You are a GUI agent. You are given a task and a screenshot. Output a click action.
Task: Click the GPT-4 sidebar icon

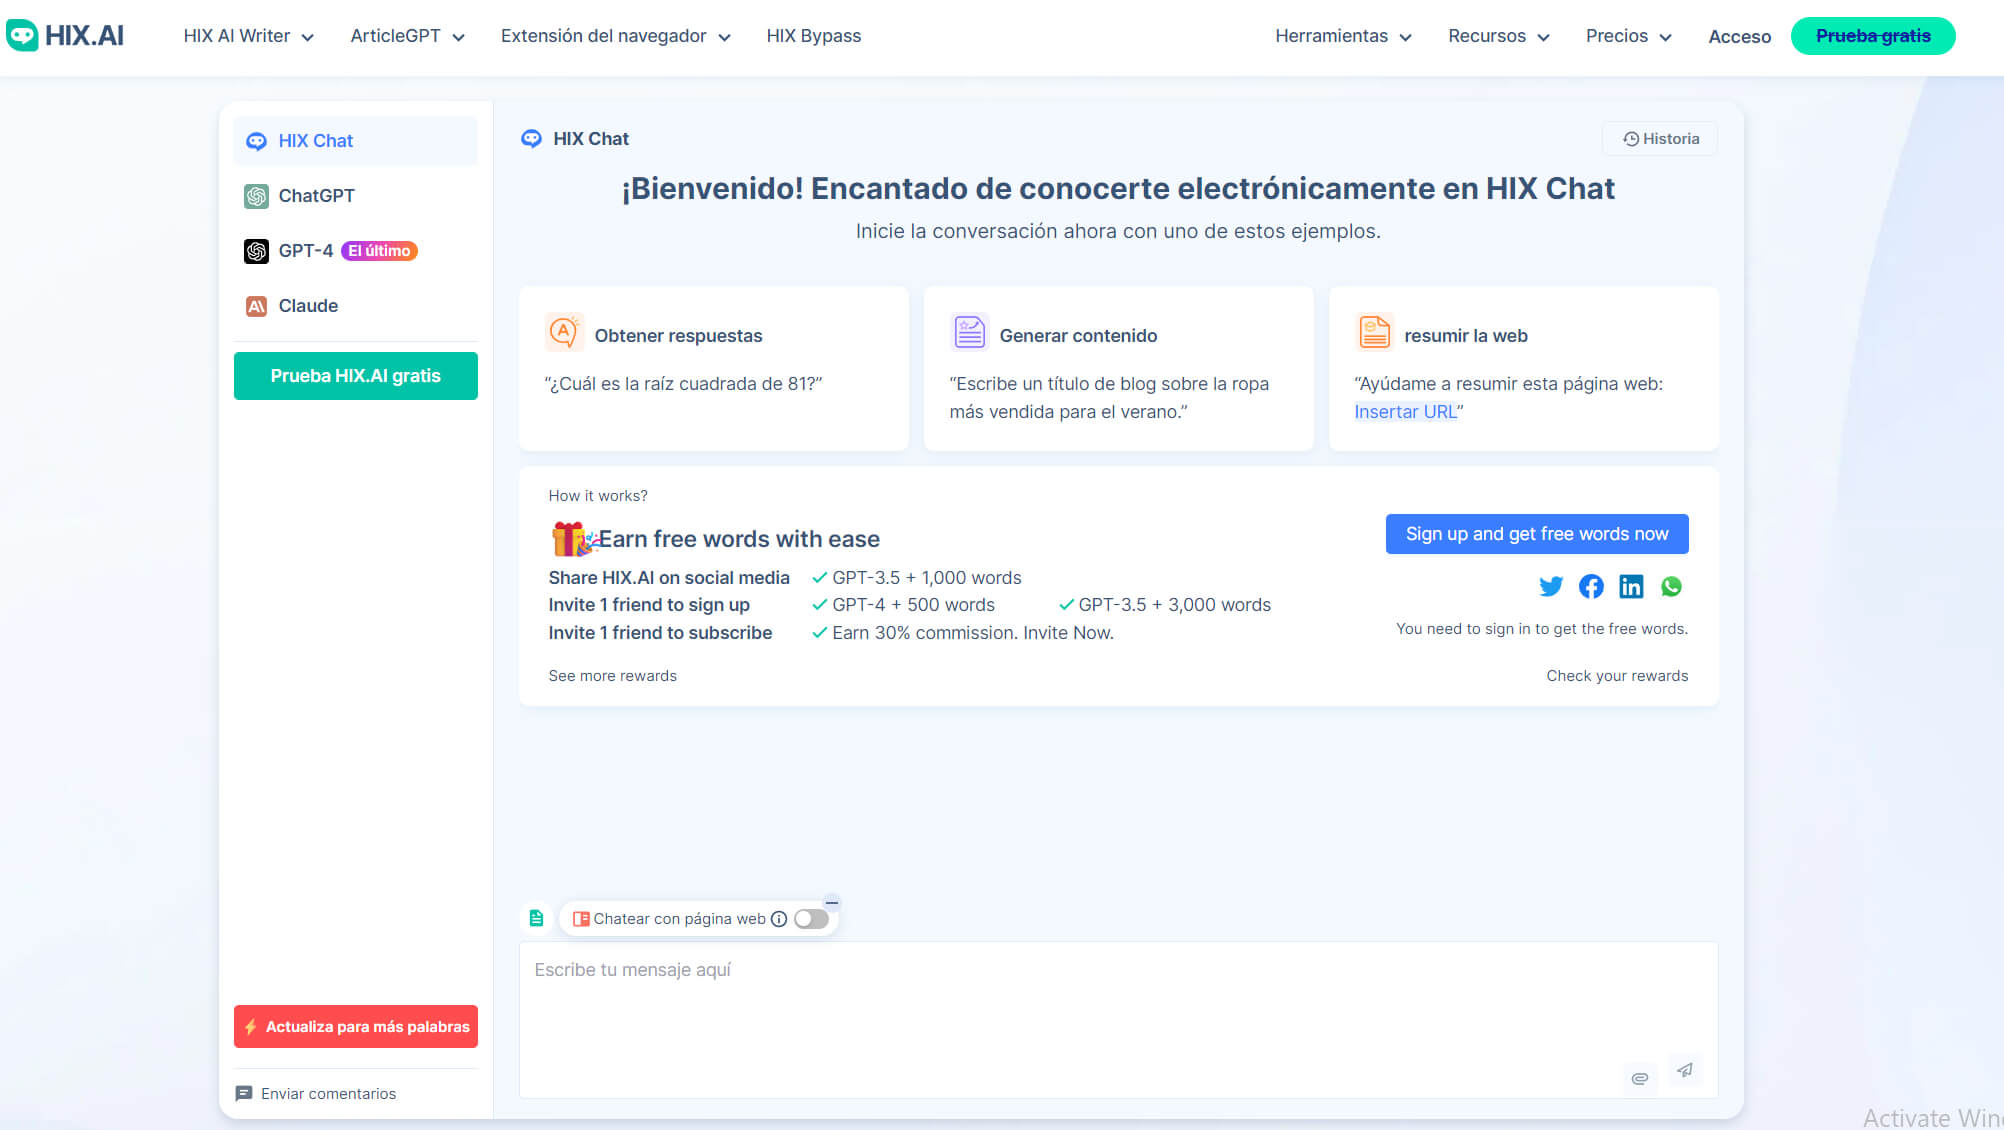(256, 251)
